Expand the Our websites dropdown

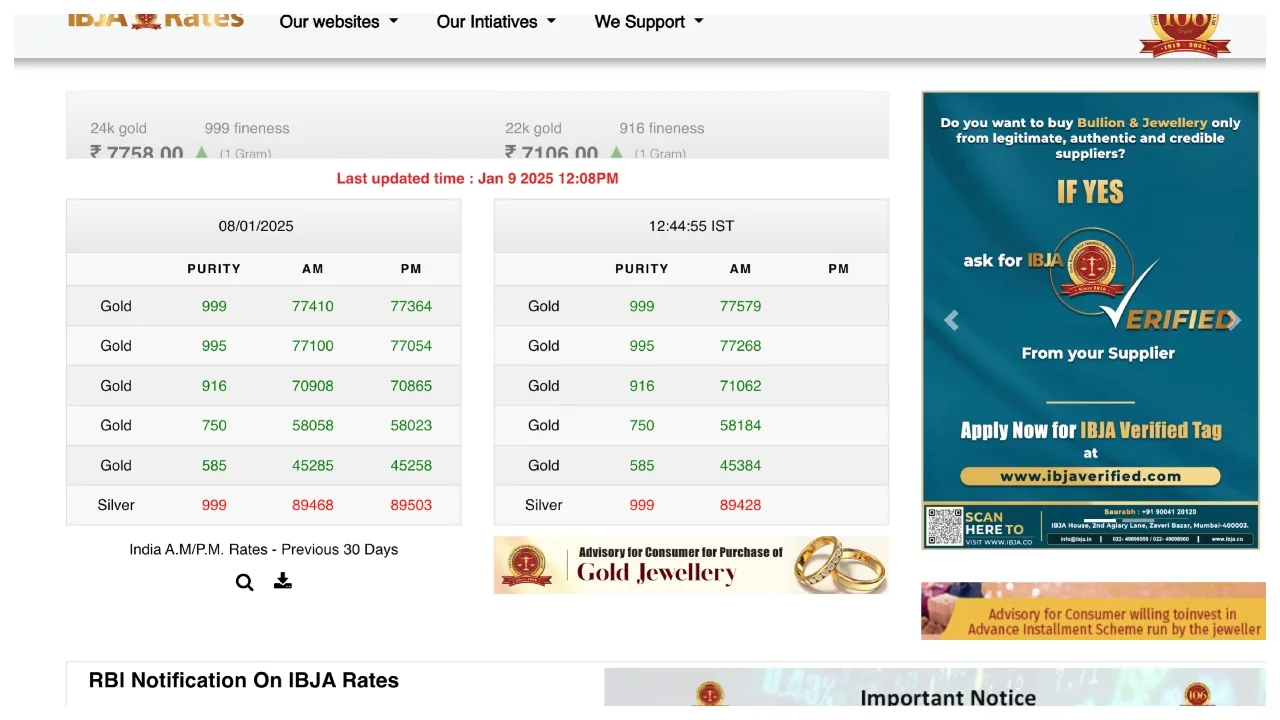[339, 21]
